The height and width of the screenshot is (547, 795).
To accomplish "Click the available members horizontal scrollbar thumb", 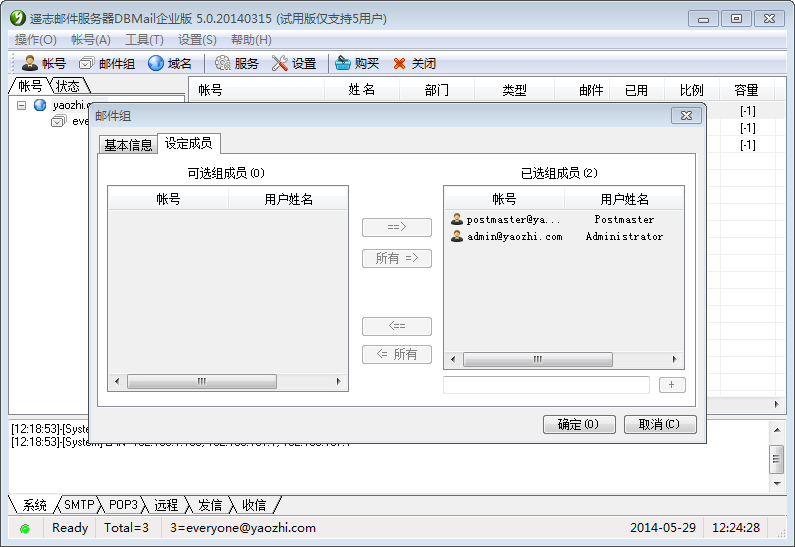I will [x=202, y=381].
